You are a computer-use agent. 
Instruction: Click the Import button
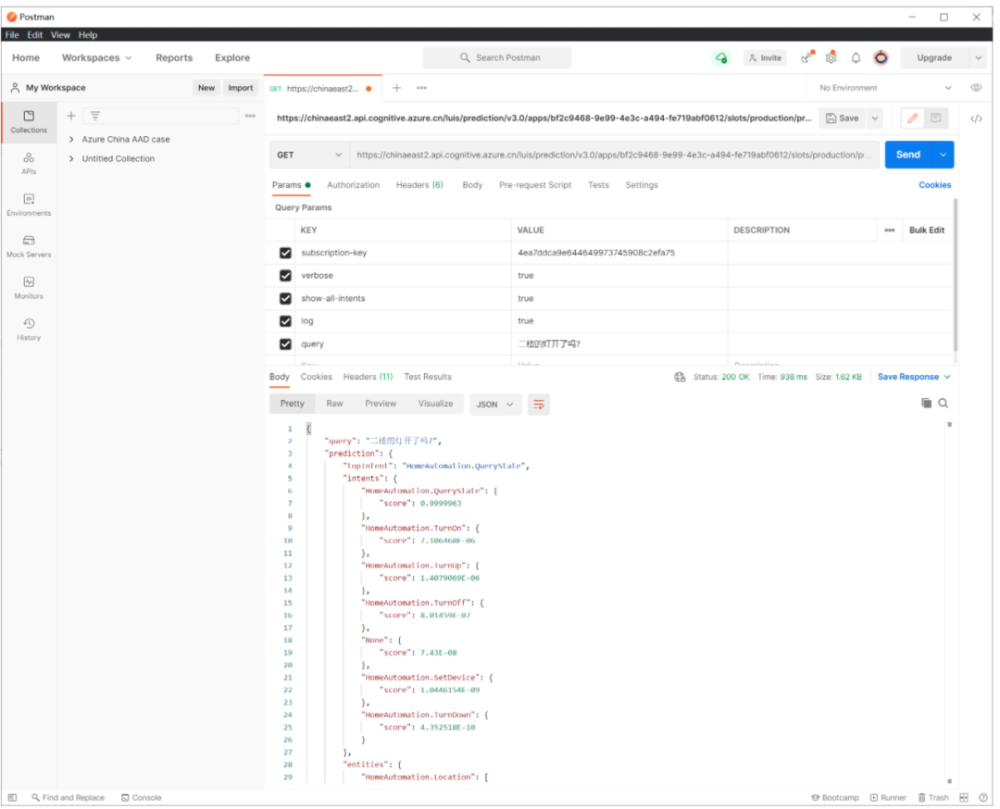[240, 88]
